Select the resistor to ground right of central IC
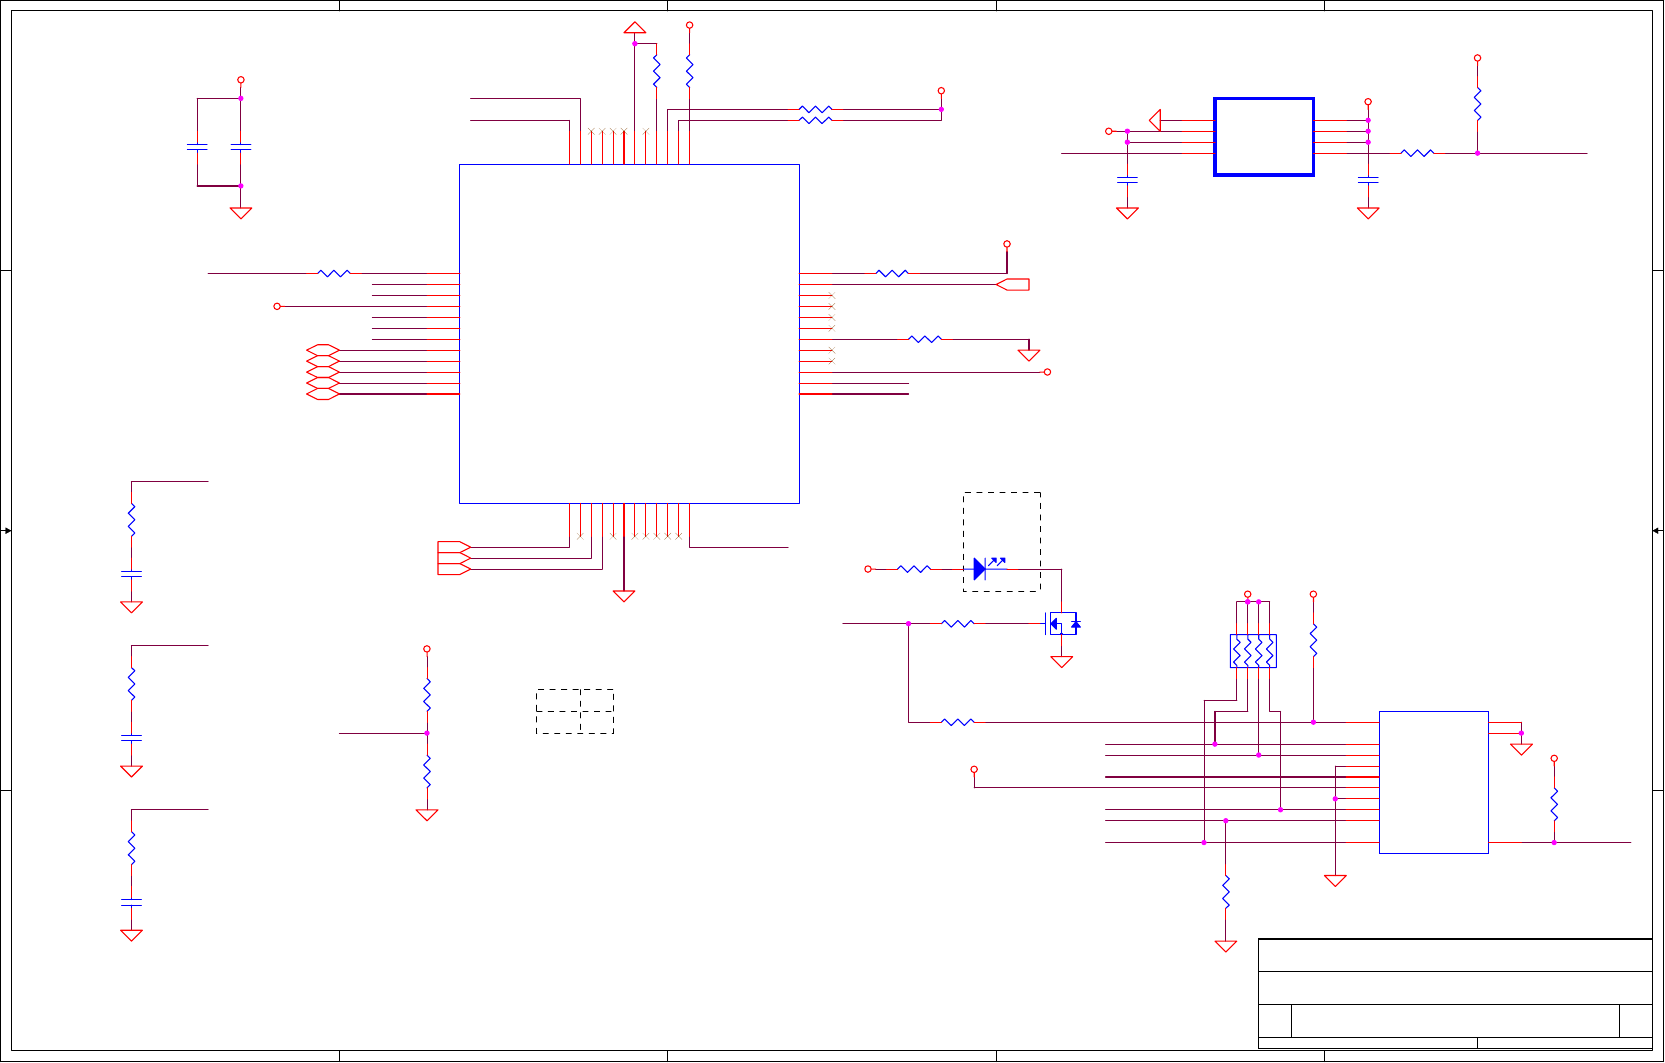 pos(925,339)
